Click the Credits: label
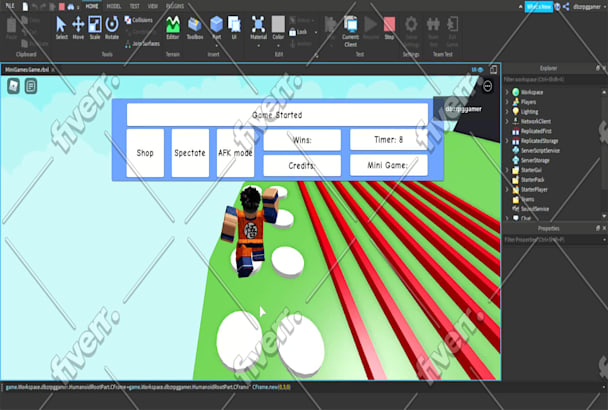Screen dimensions: 608x410 point(302,166)
